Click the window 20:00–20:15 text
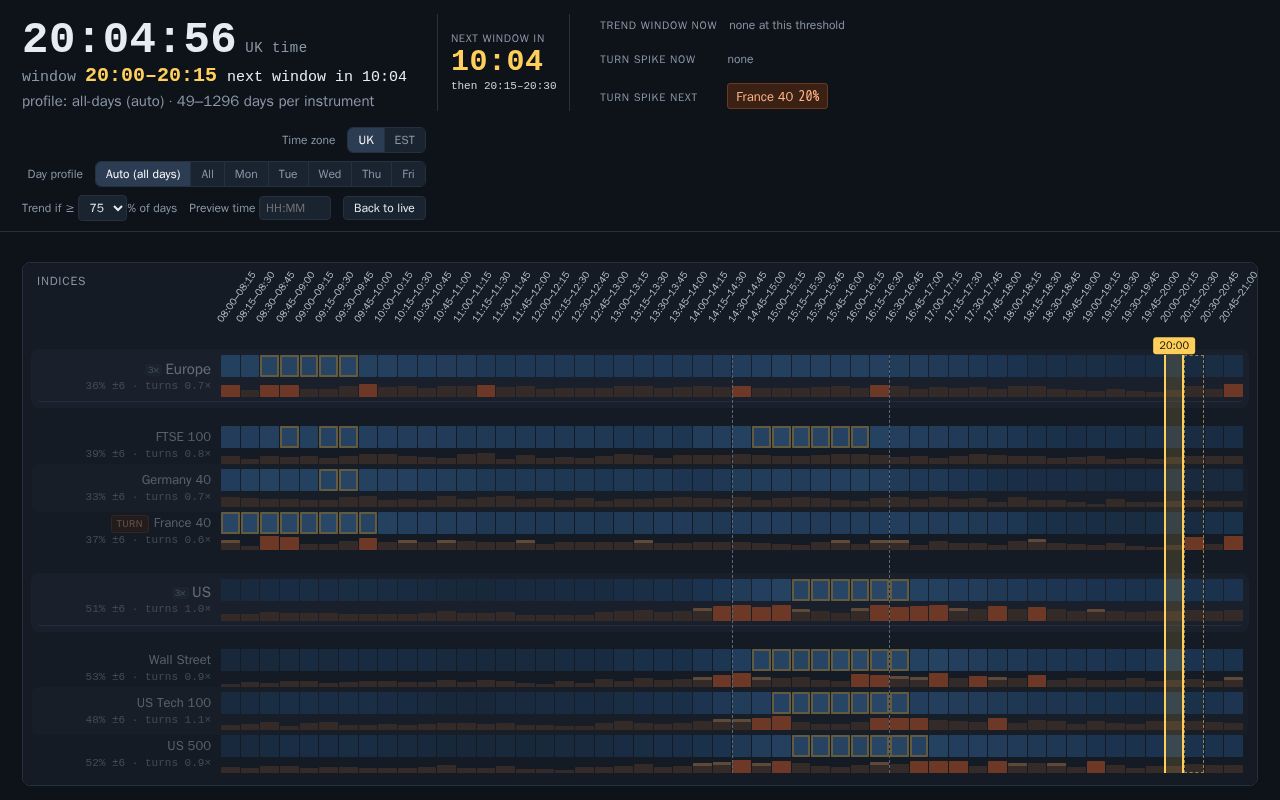The width and height of the screenshot is (1280, 800). [x=119, y=76]
